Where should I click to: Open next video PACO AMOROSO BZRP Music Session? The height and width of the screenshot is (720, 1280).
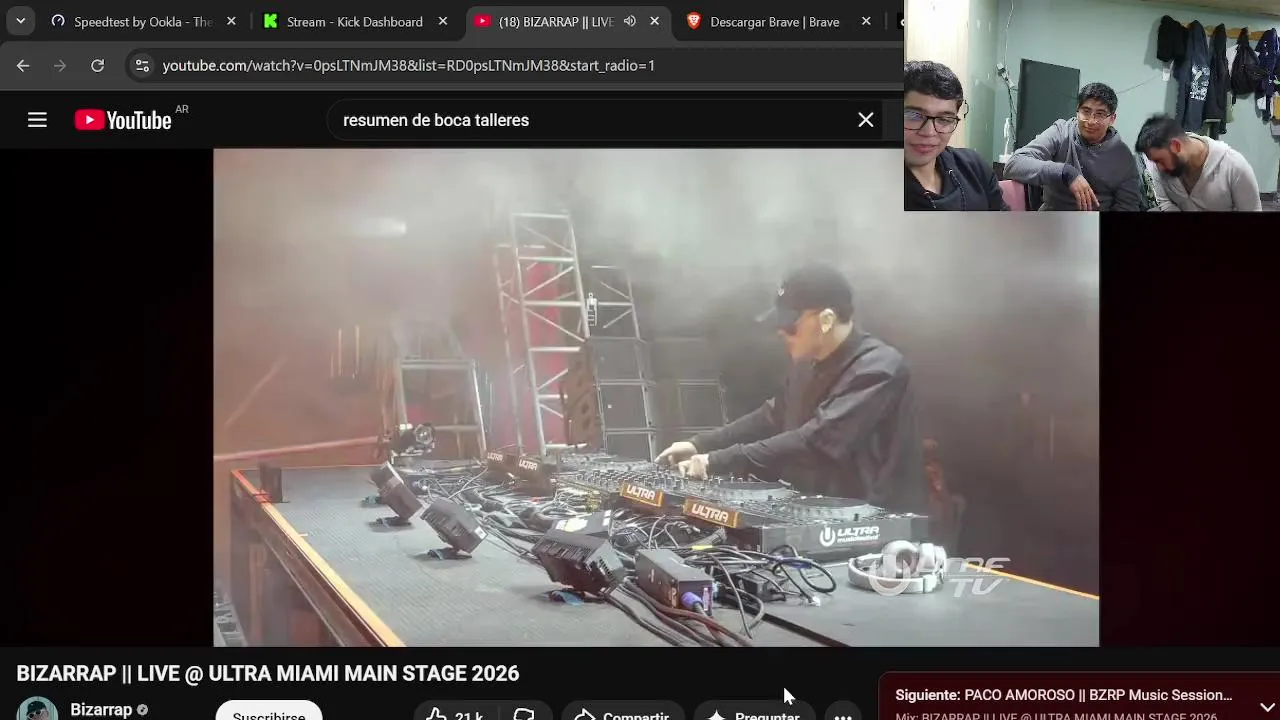(x=1064, y=695)
